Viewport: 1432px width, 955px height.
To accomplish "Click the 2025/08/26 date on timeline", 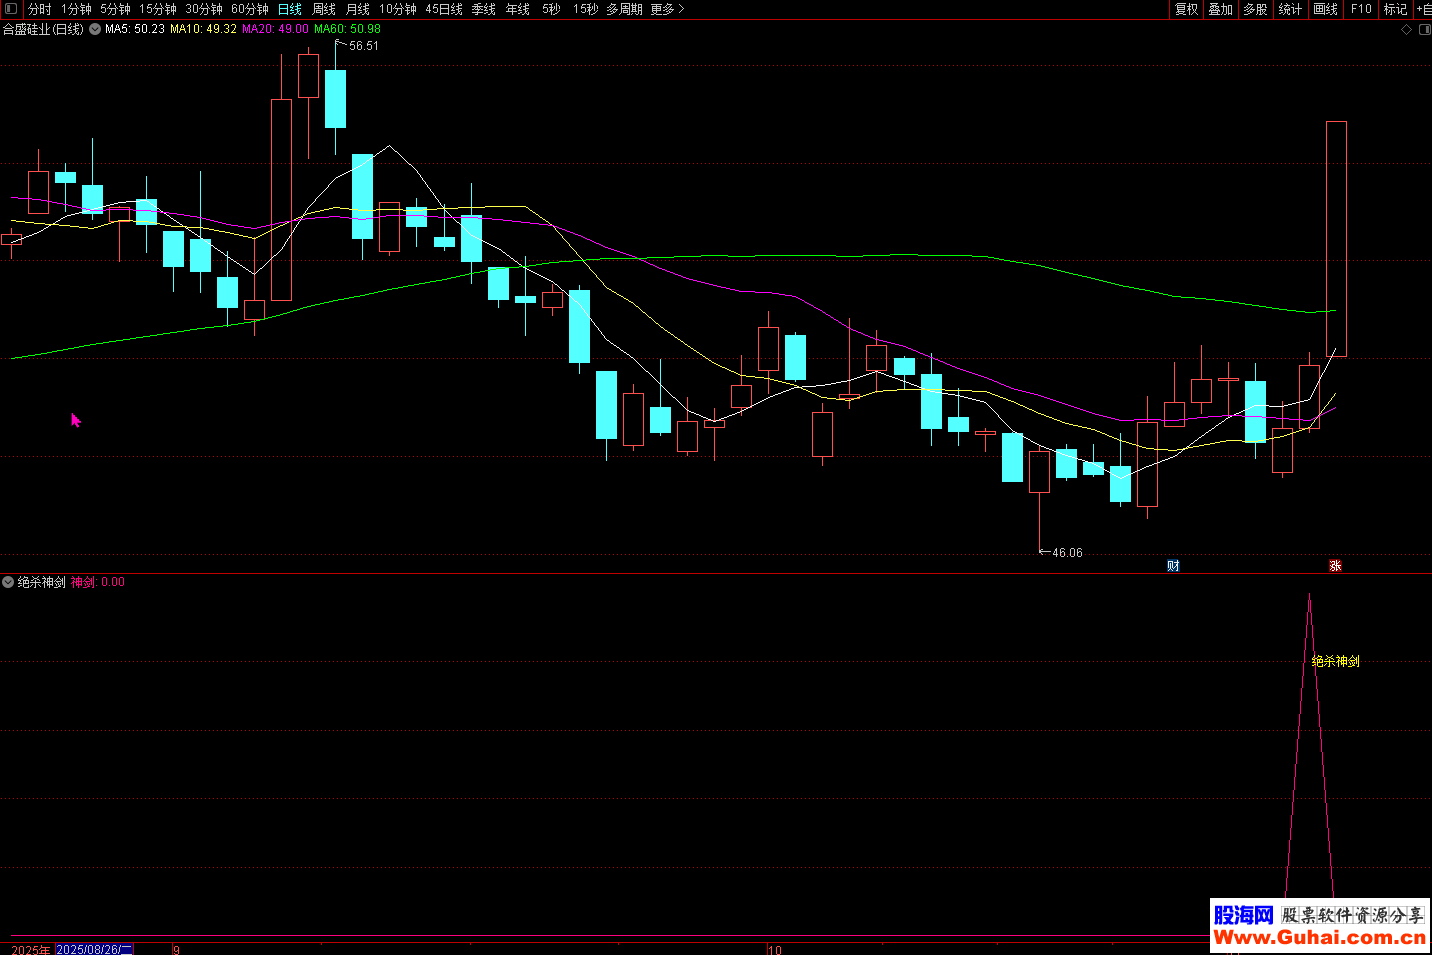I will coord(94,949).
